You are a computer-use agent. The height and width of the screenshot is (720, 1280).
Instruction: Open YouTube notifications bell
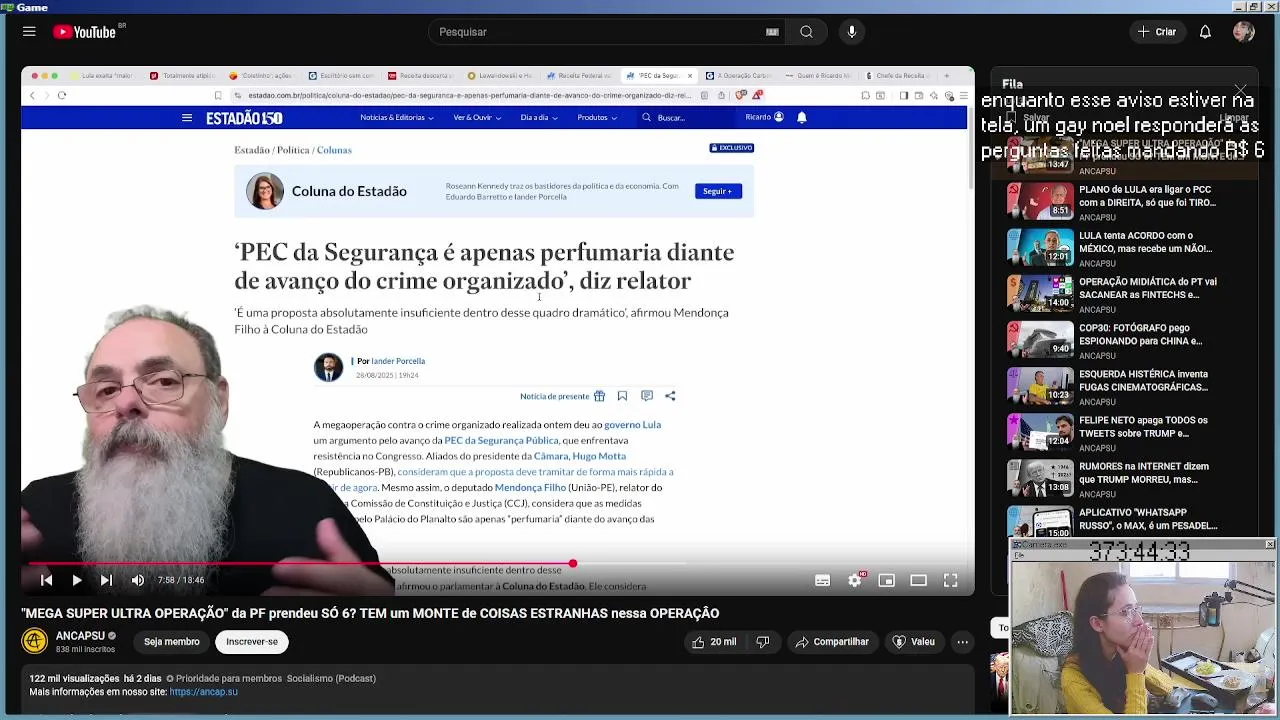[x=1205, y=32]
